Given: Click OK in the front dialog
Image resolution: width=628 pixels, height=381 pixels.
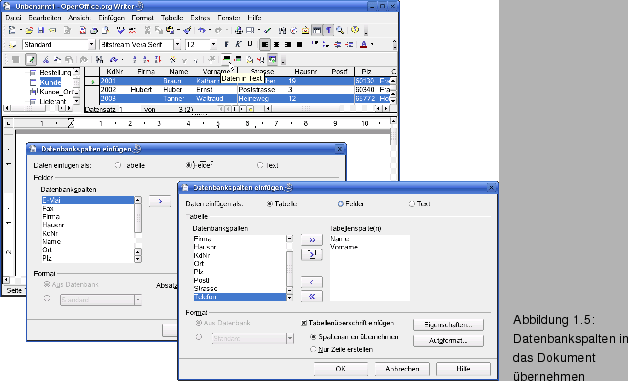Looking at the screenshot, I should (x=340, y=369).
